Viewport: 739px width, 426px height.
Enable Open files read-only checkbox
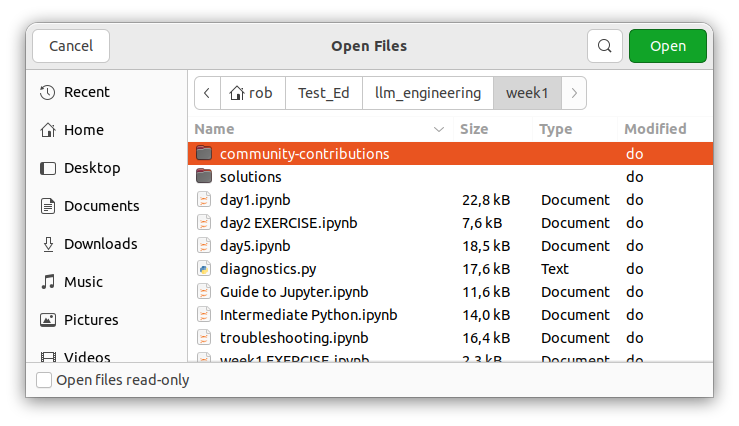click(x=44, y=380)
